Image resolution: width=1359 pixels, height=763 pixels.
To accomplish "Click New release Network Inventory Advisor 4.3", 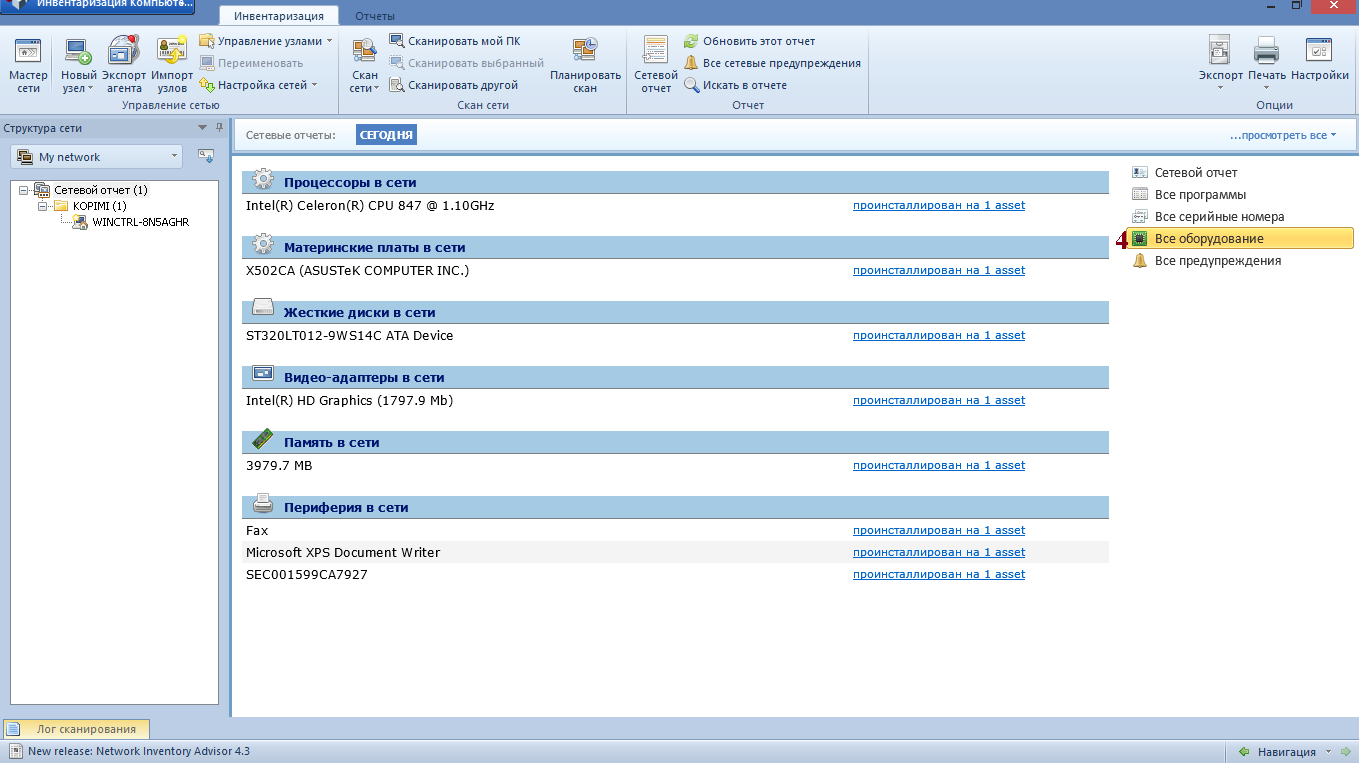I will tap(138, 751).
